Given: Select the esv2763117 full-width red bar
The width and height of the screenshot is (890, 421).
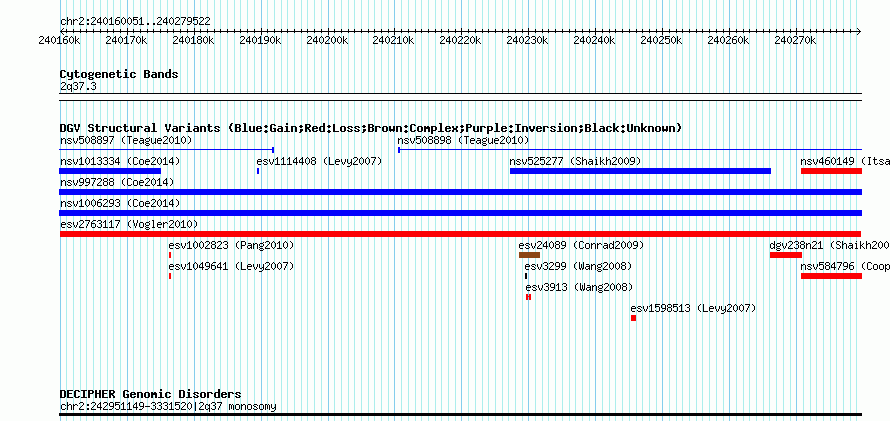Looking at the screenshot, I should pyautogui.click(x=461, y=234).
